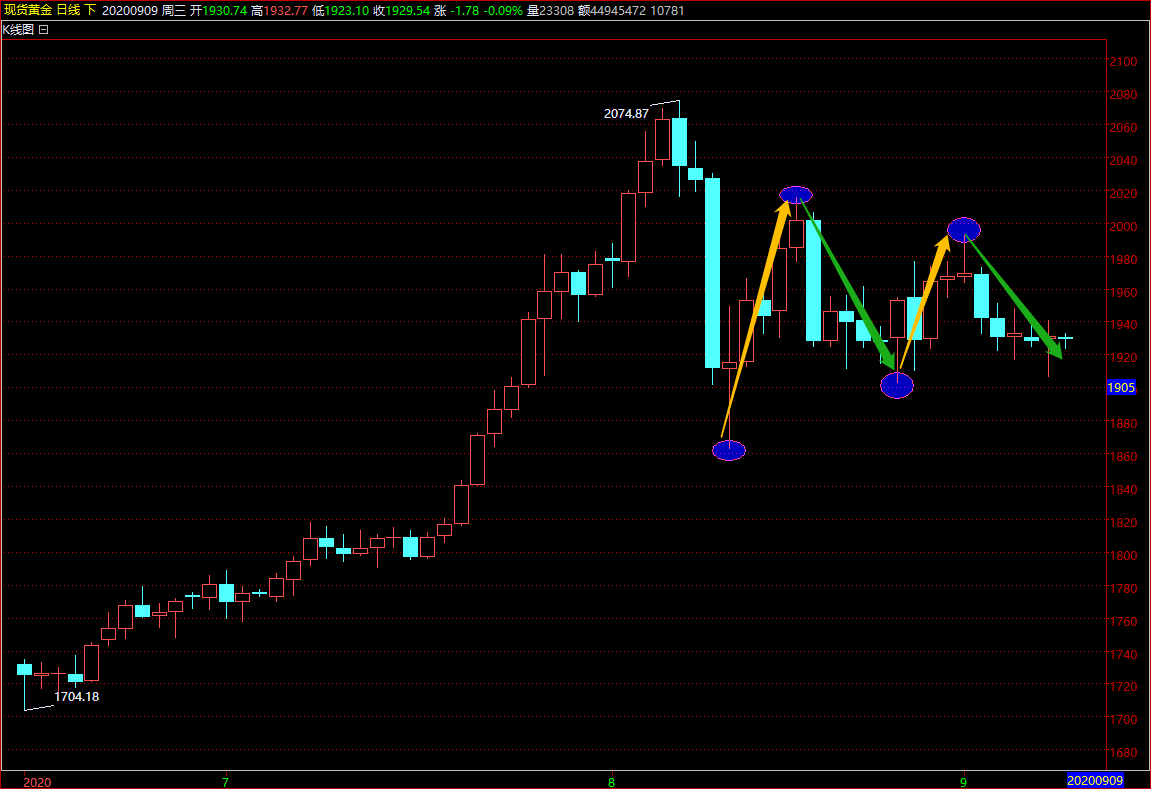The height and width of the screenshot is (789, 1151).
Task: Select the 现货黄金 instrument name
Action: (28, 10)
